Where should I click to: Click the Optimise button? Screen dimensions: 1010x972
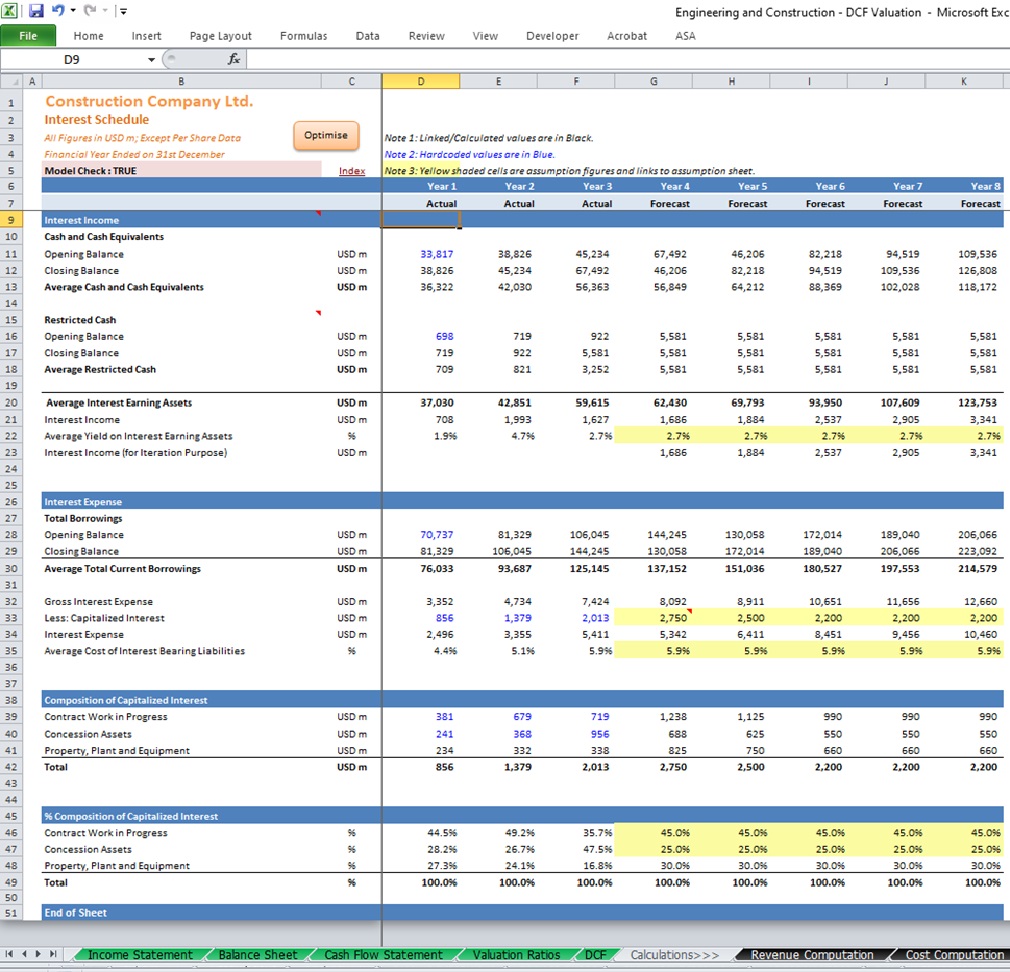326,135
